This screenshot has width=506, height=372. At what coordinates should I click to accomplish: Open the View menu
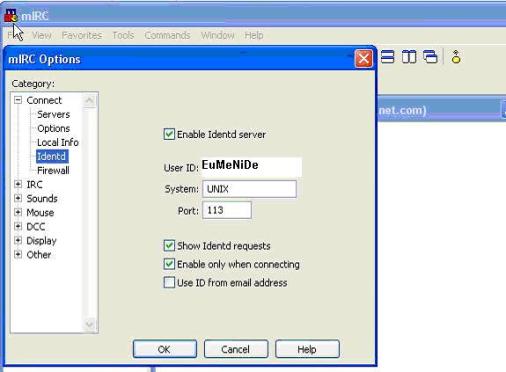click(42, 35)
